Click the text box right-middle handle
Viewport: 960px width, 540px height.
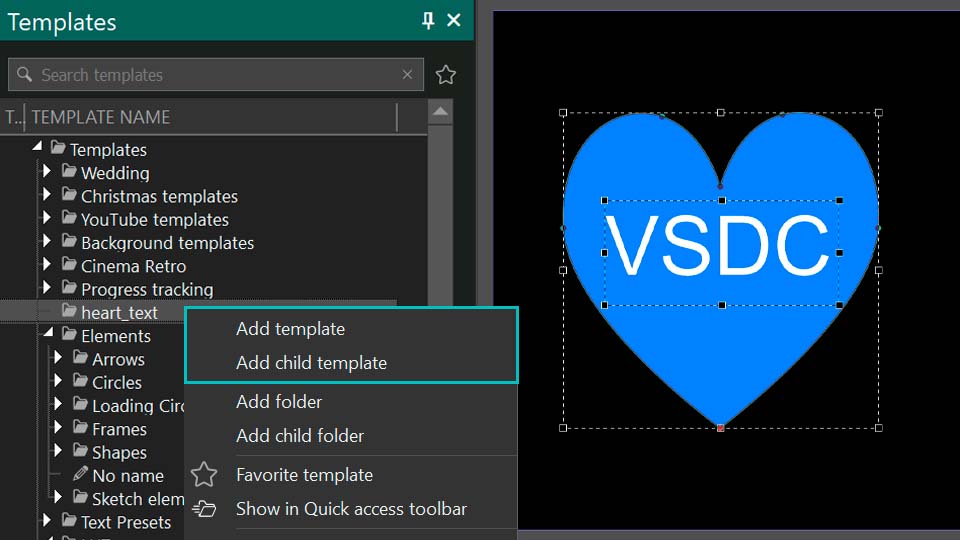pyautogui.click(x=839, y=252)
